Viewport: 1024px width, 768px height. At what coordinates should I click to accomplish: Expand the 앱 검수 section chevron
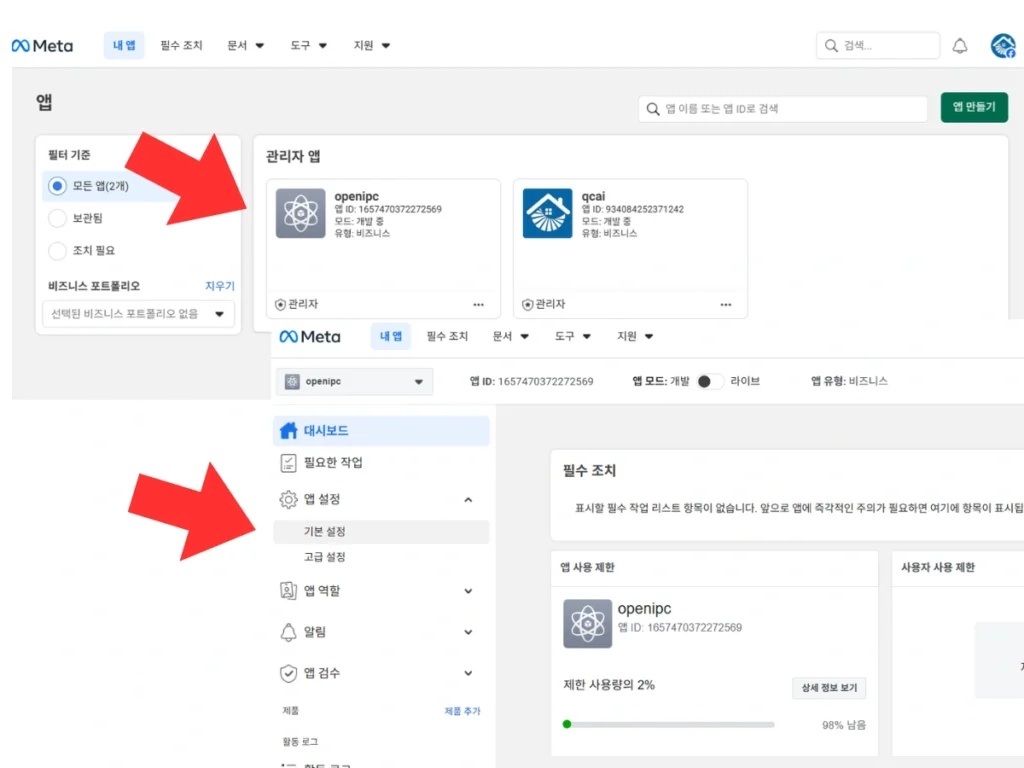(468, 673)
